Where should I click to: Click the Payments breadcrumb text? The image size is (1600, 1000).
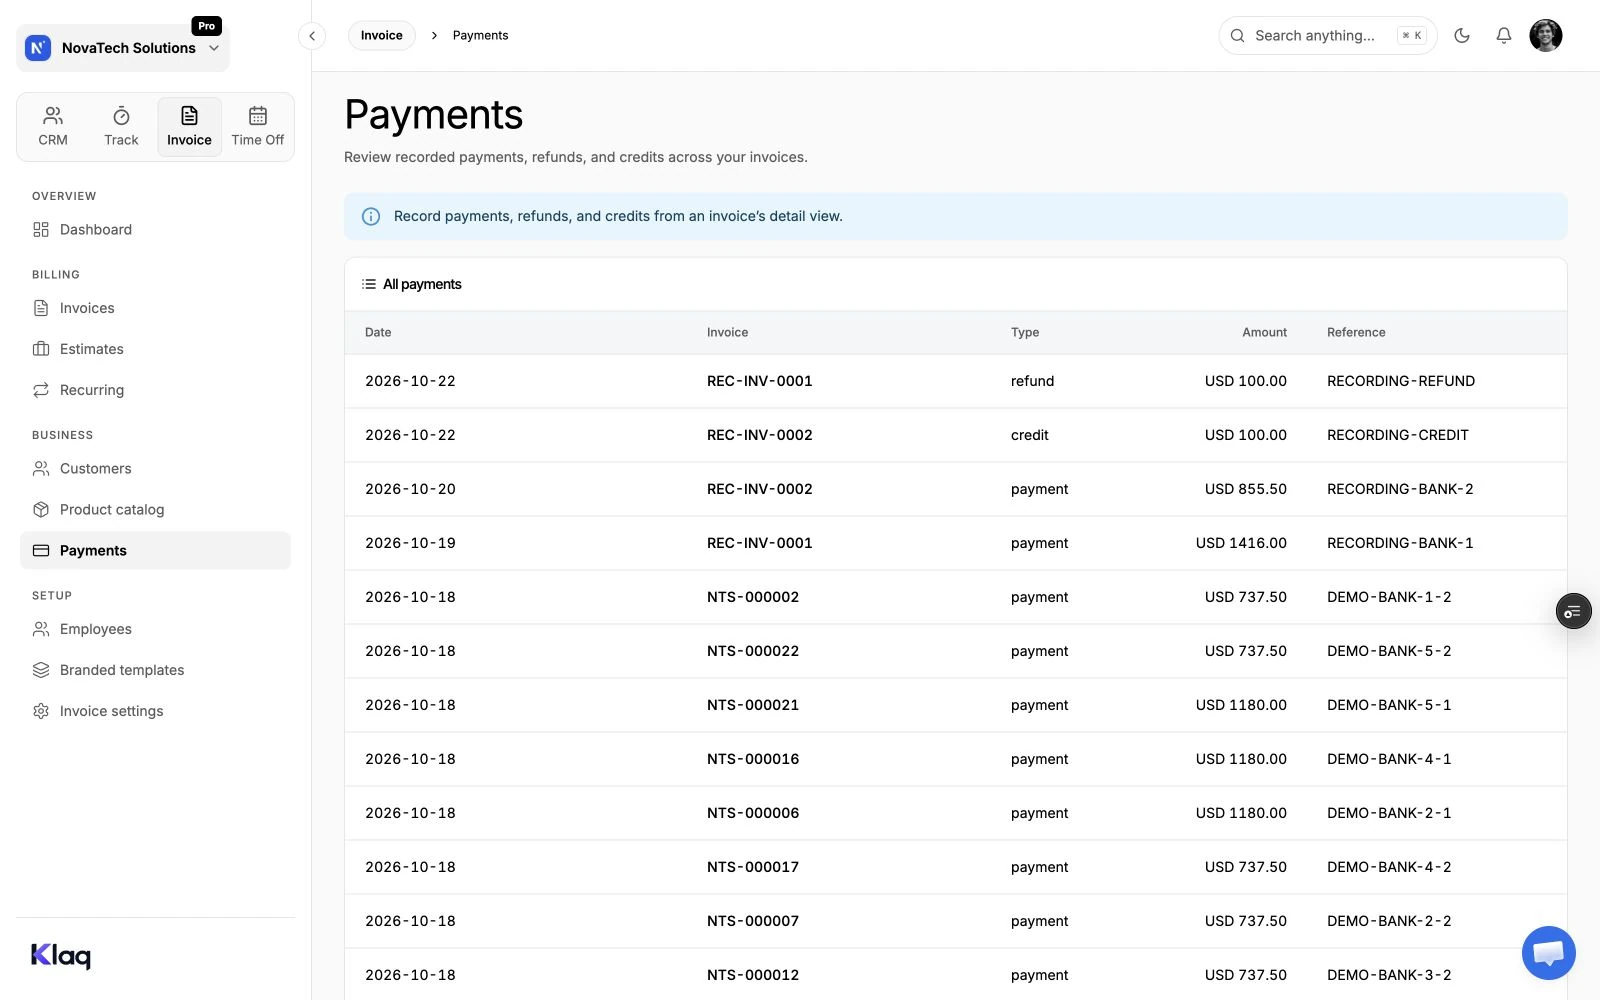click(480, 35)
